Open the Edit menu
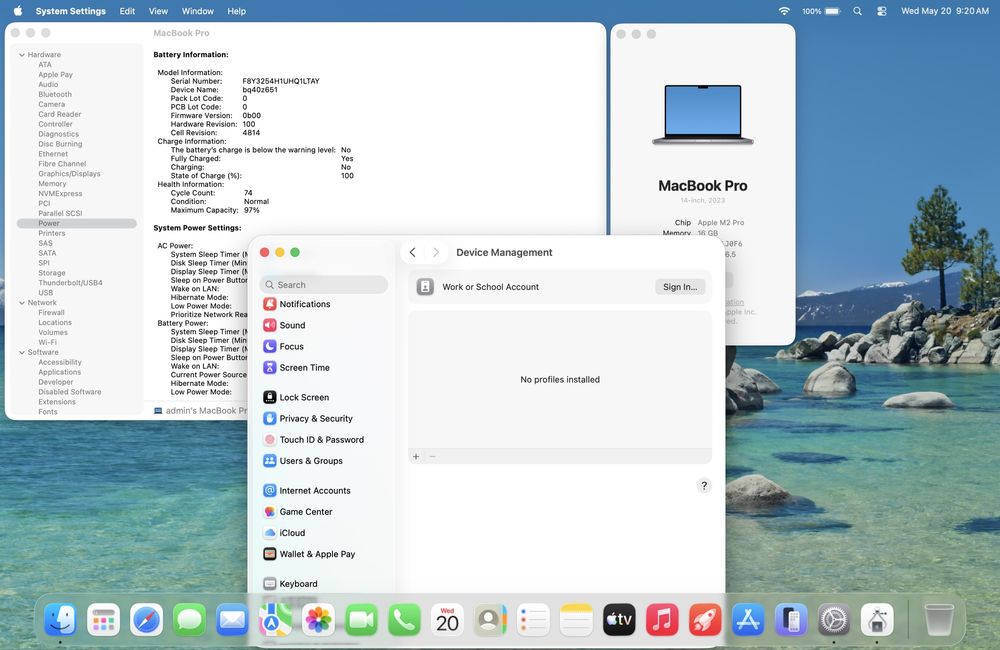 pyautogui.click(x=127, y=11)
